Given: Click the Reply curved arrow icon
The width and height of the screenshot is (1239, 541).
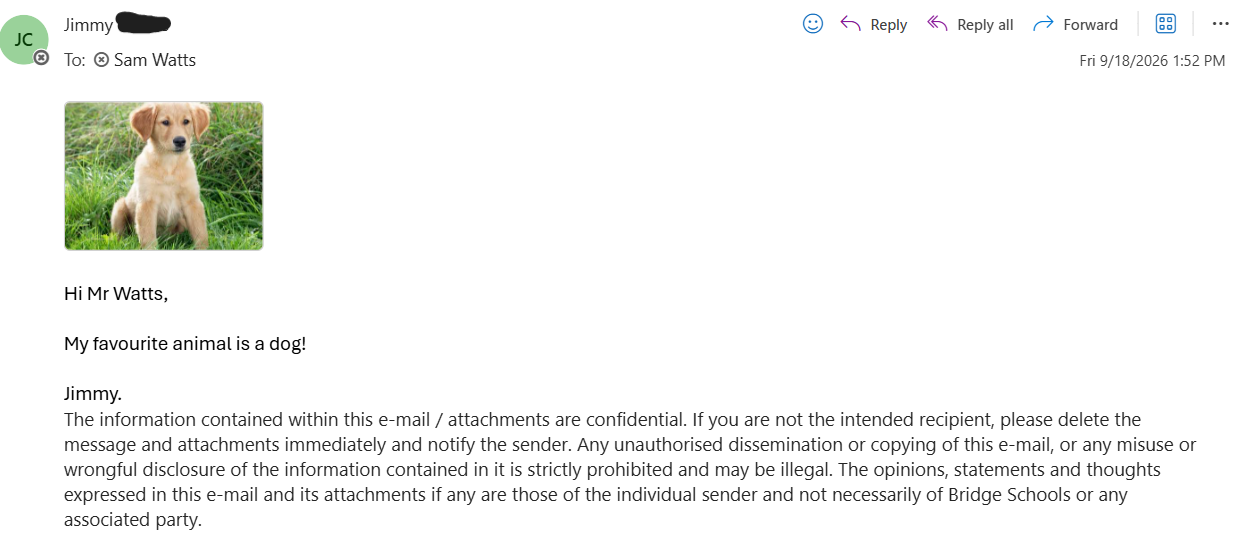Looking at the screenshot, I should [x=851, y=24].
